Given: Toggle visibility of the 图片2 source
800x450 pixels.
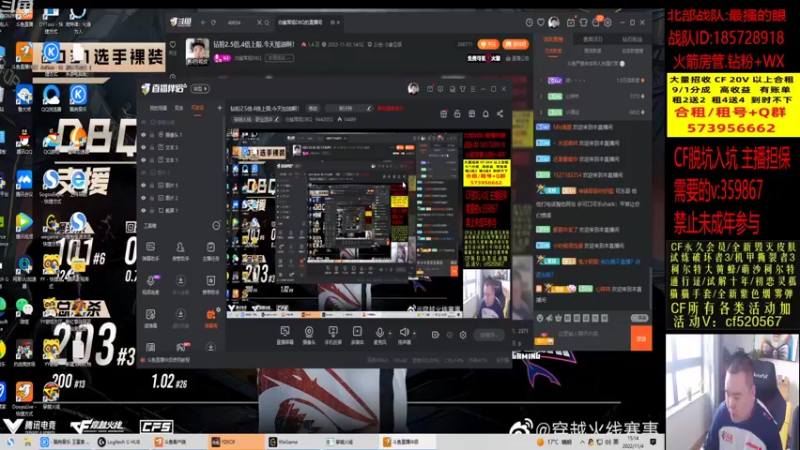Looking at the screenshot, I should [143, 198].
